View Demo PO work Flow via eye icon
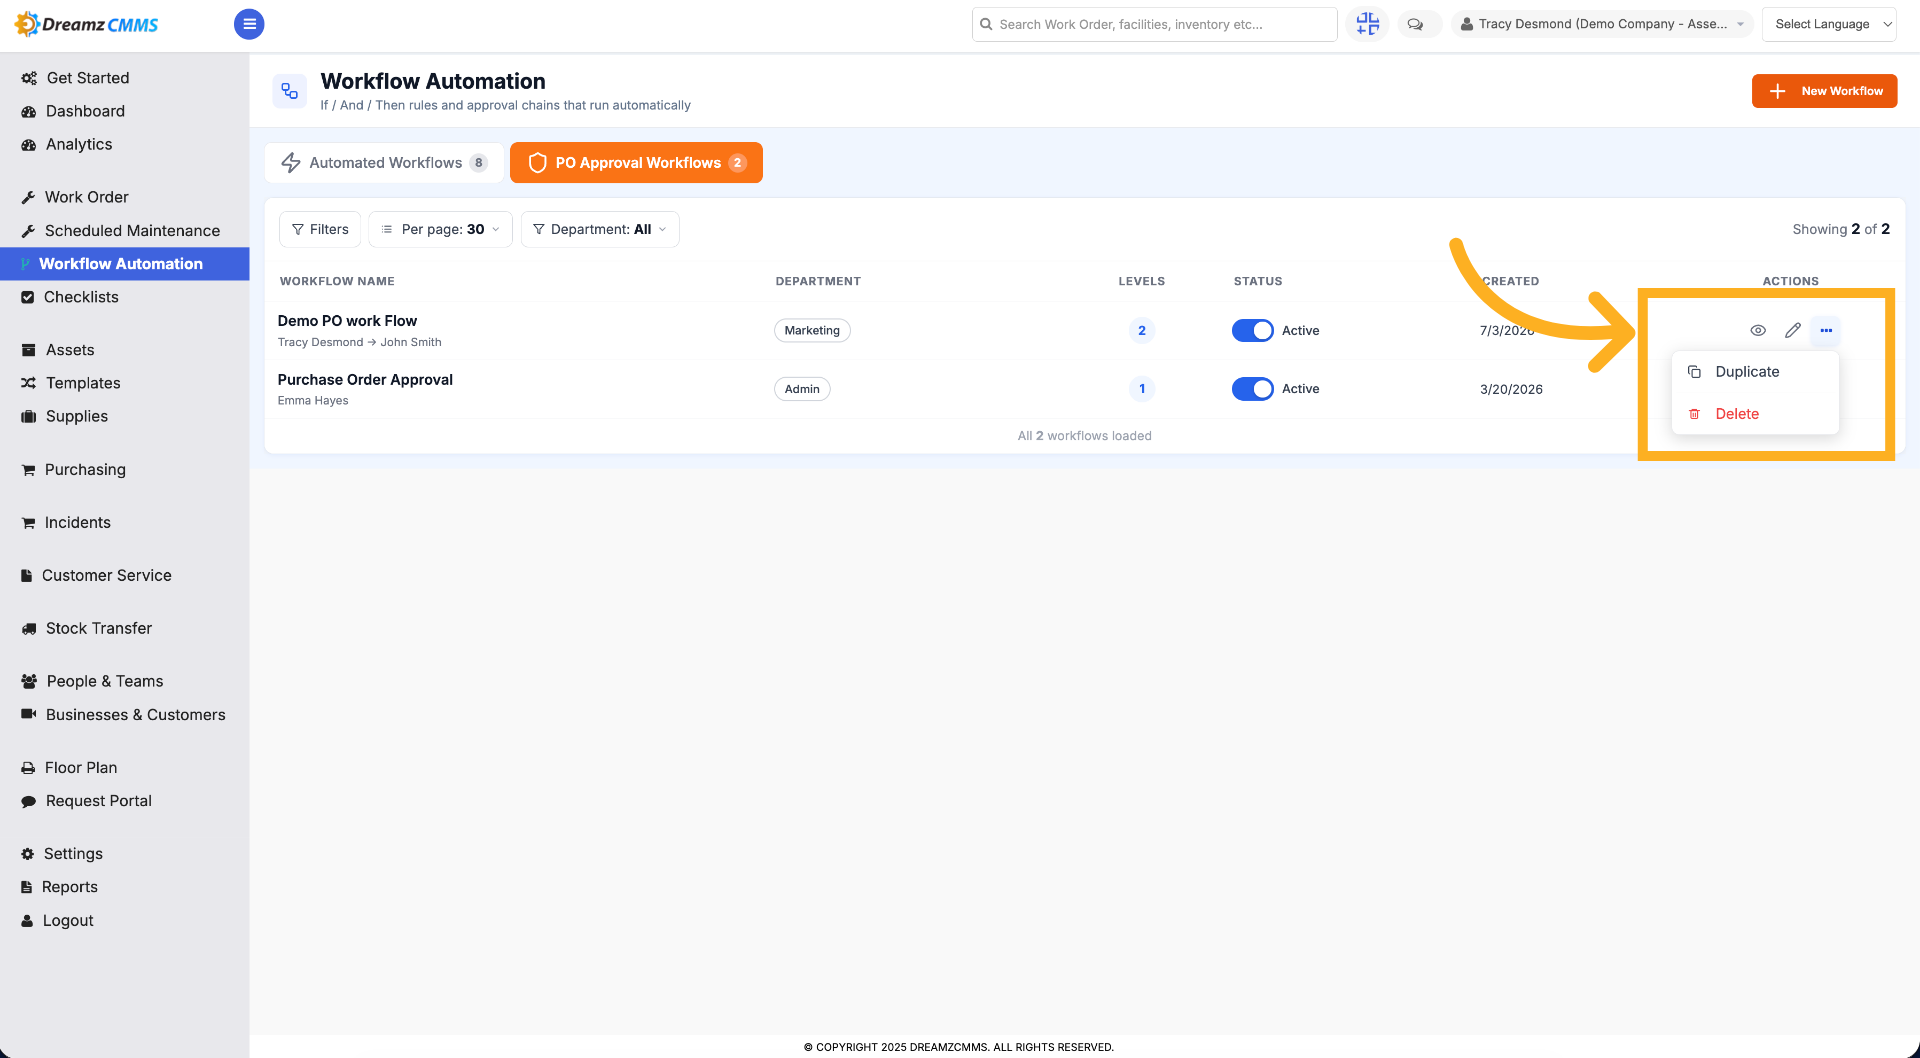This screenshot has height=1058, width=1920. (1758, 330)
